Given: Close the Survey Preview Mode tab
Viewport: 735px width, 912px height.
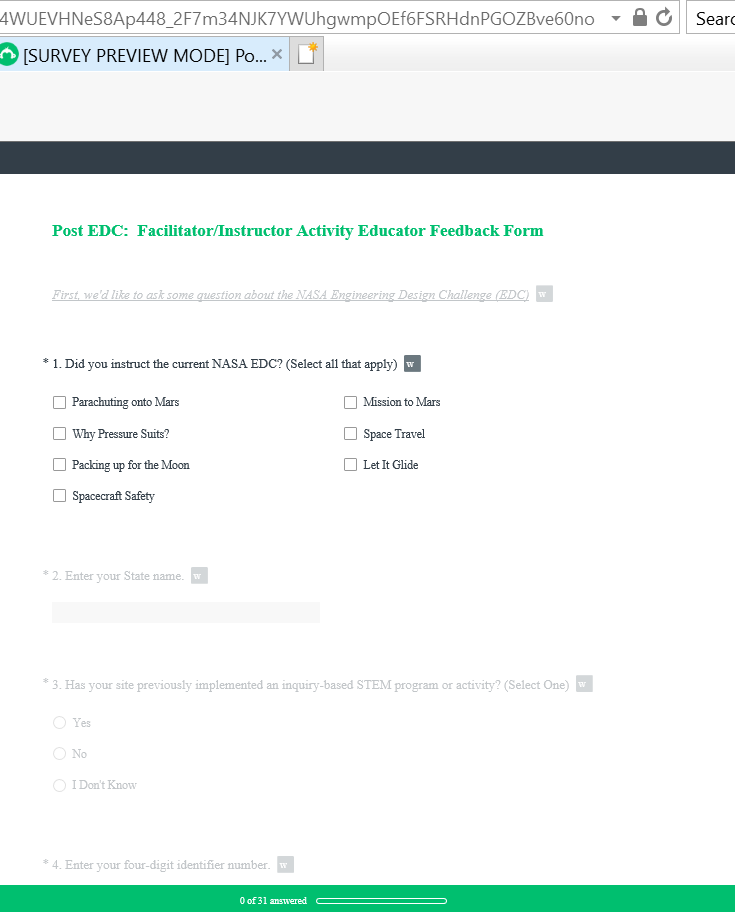Looking at the screenshot, I should pyautogui.click(x=277, y=54).
